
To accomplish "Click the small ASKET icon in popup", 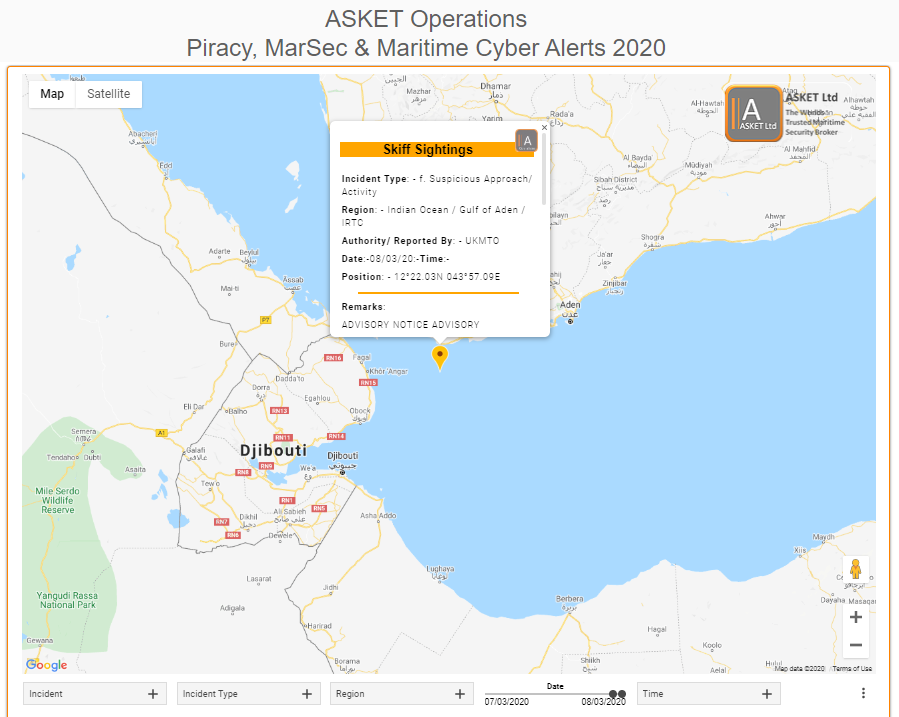I will 526,140.
